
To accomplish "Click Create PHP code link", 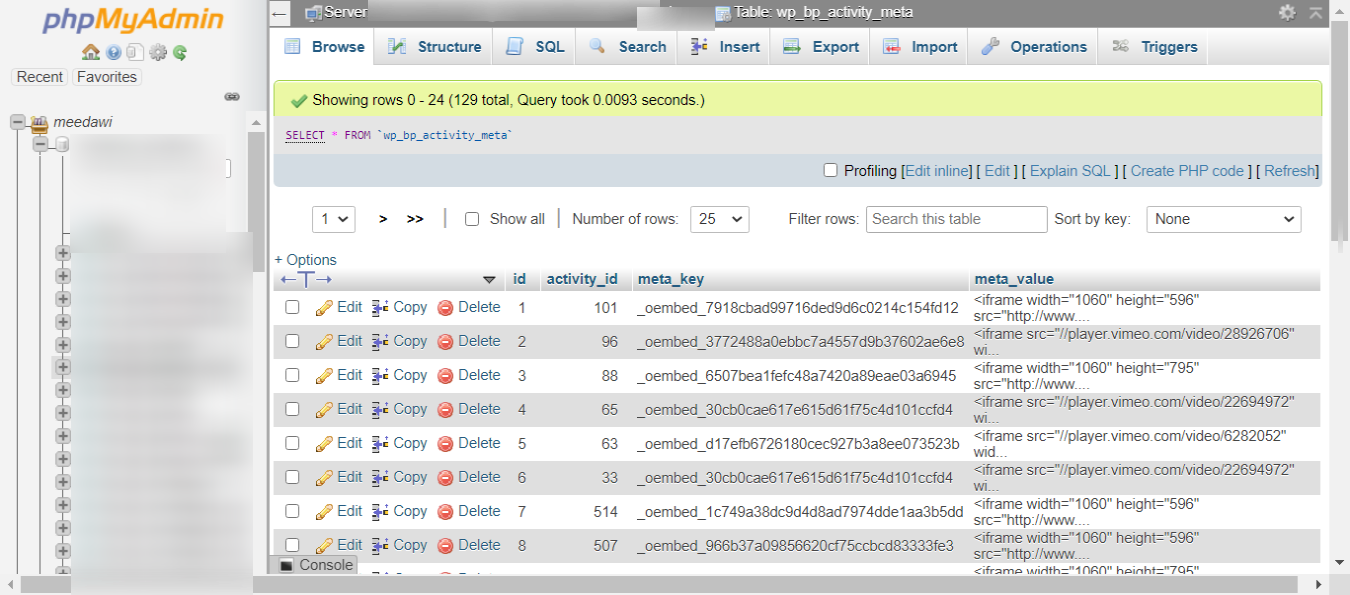I will [x=1187, y=171].
